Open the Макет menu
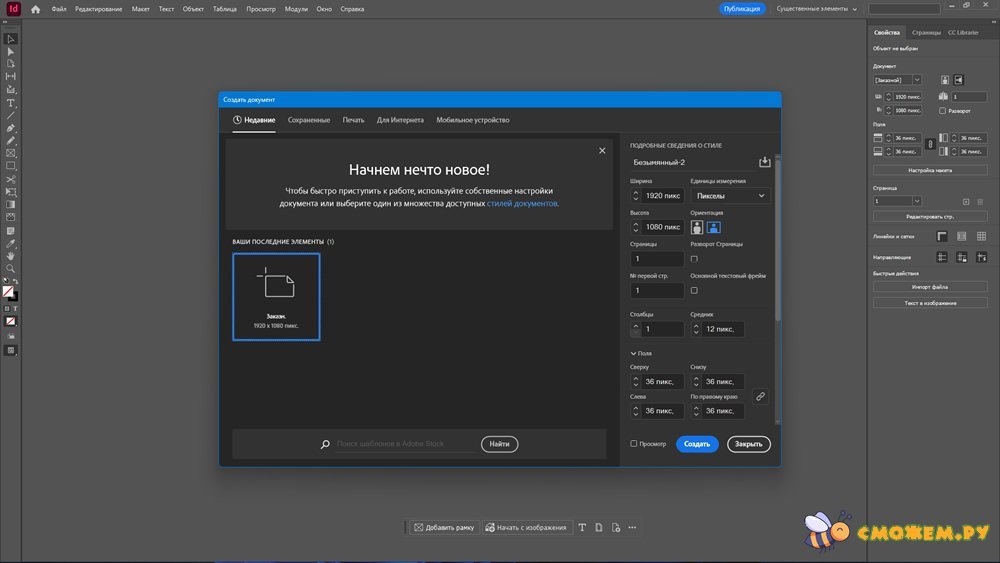Image resolution: width=1000 pixels, height=563 pixels. pos(140,9)
